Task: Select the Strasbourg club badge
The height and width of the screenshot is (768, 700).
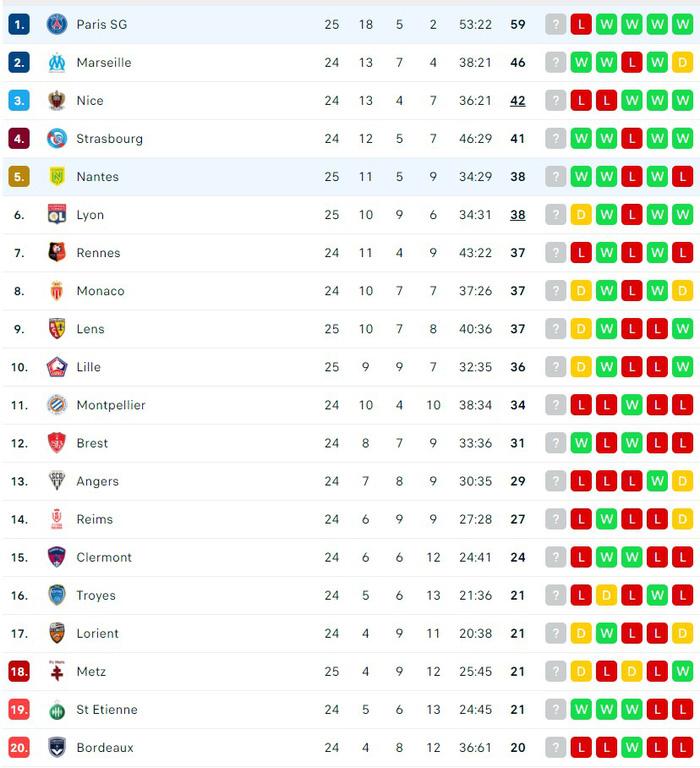Action: coord(57,139)
